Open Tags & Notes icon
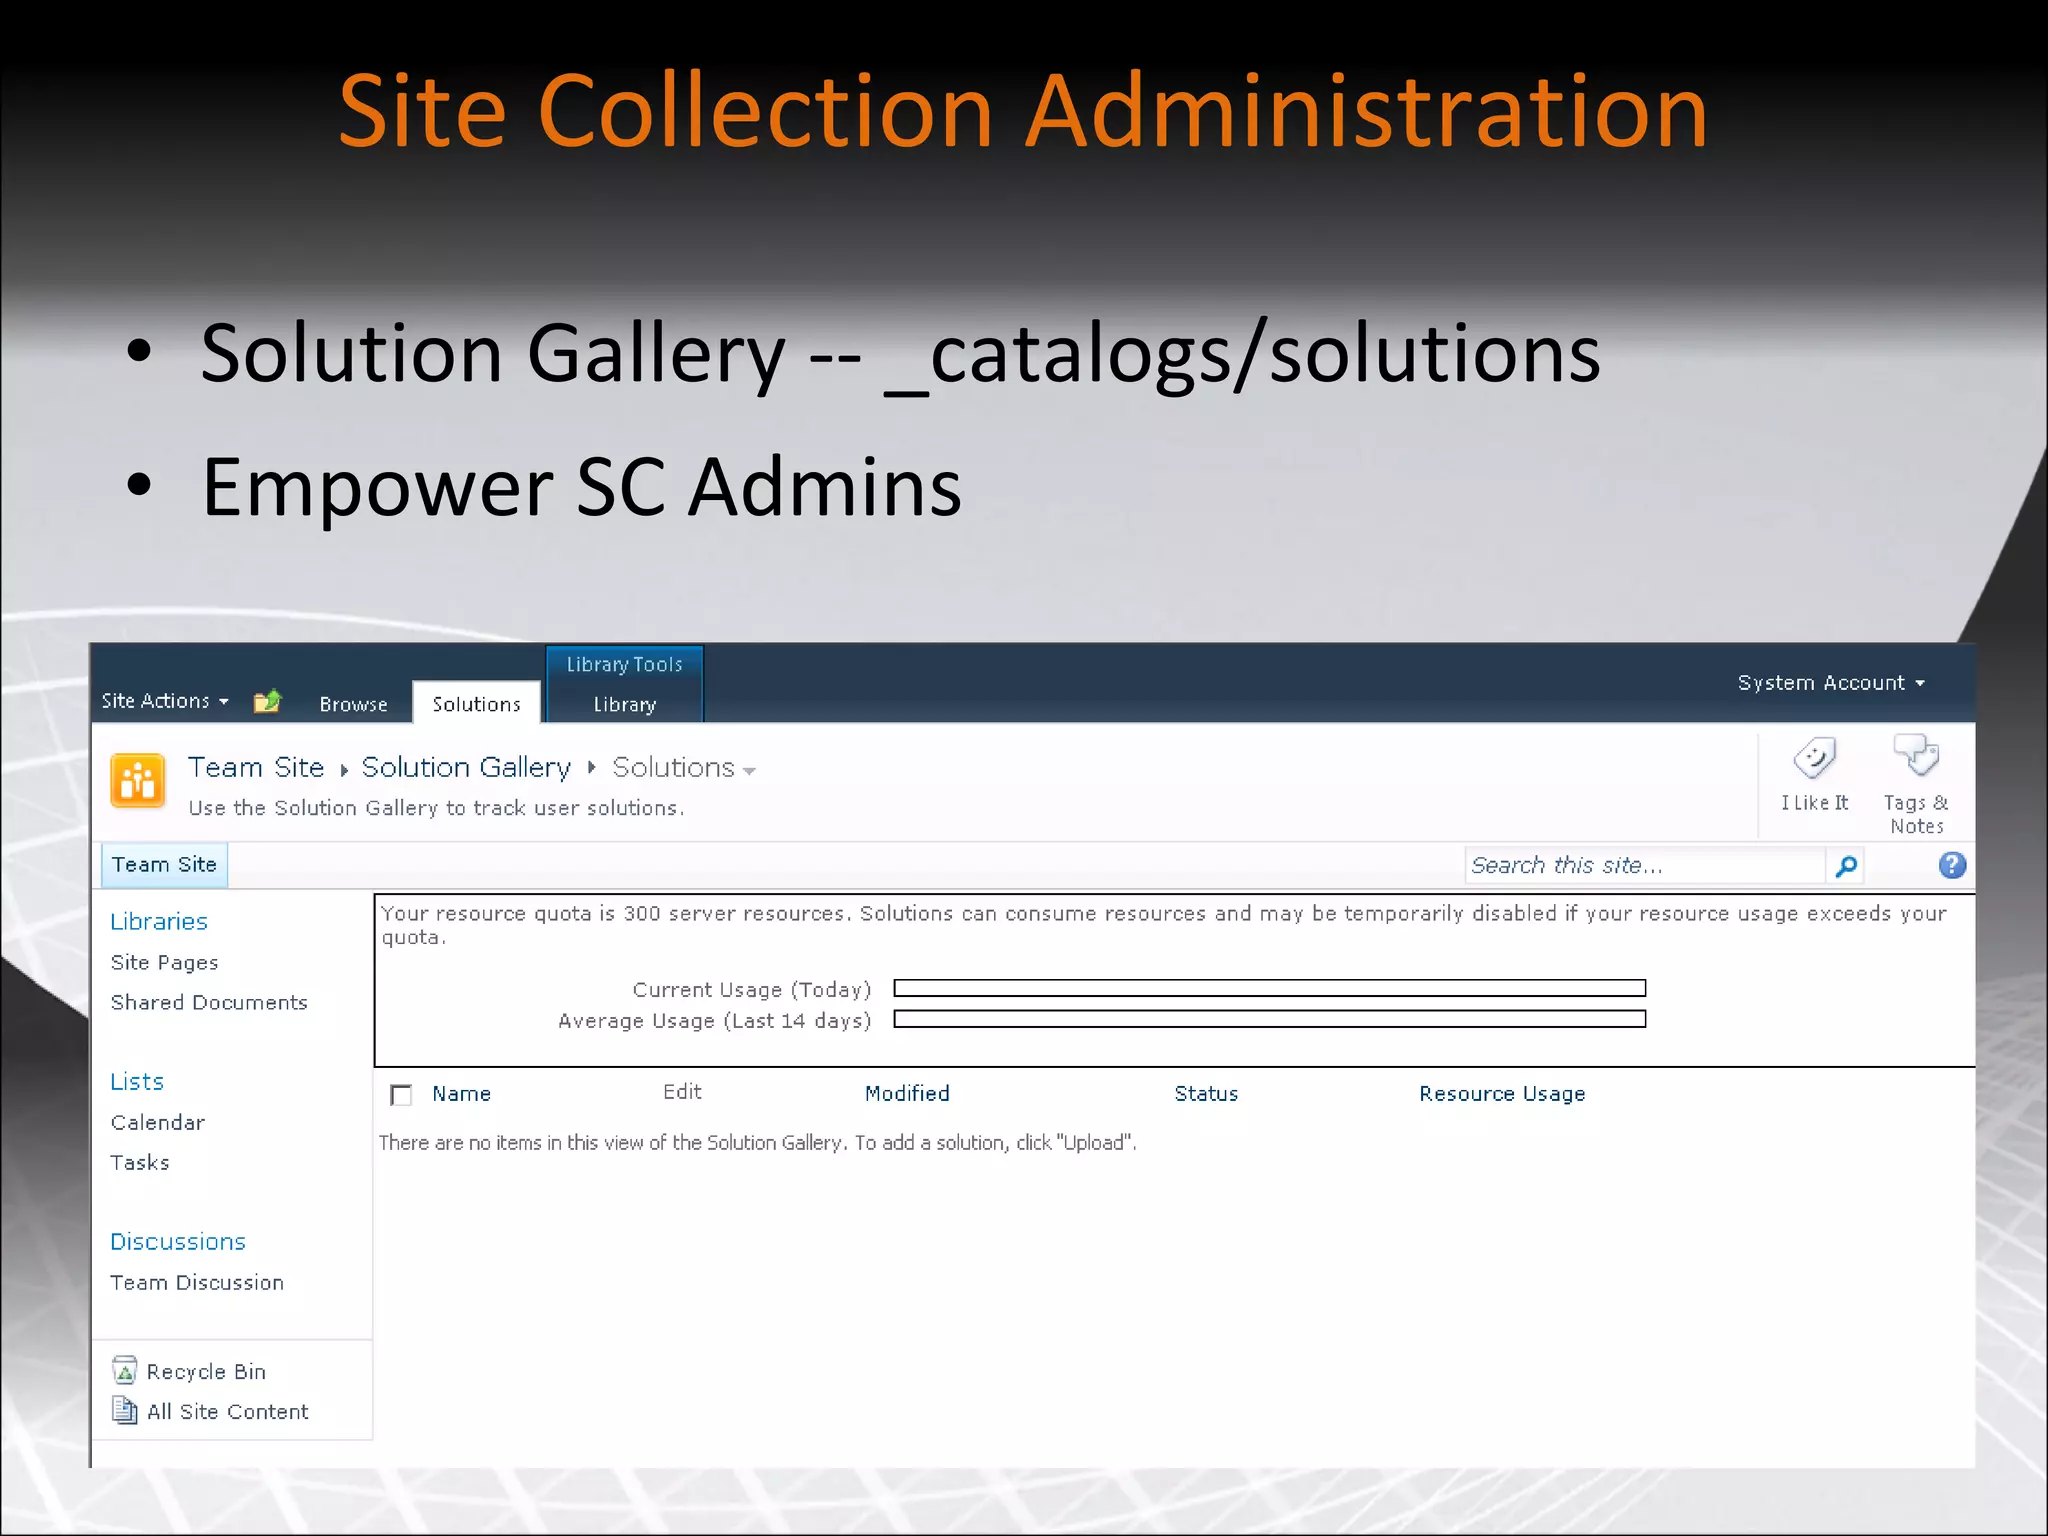This screenshot has height=1536, width=2048. pos(1916,756)
